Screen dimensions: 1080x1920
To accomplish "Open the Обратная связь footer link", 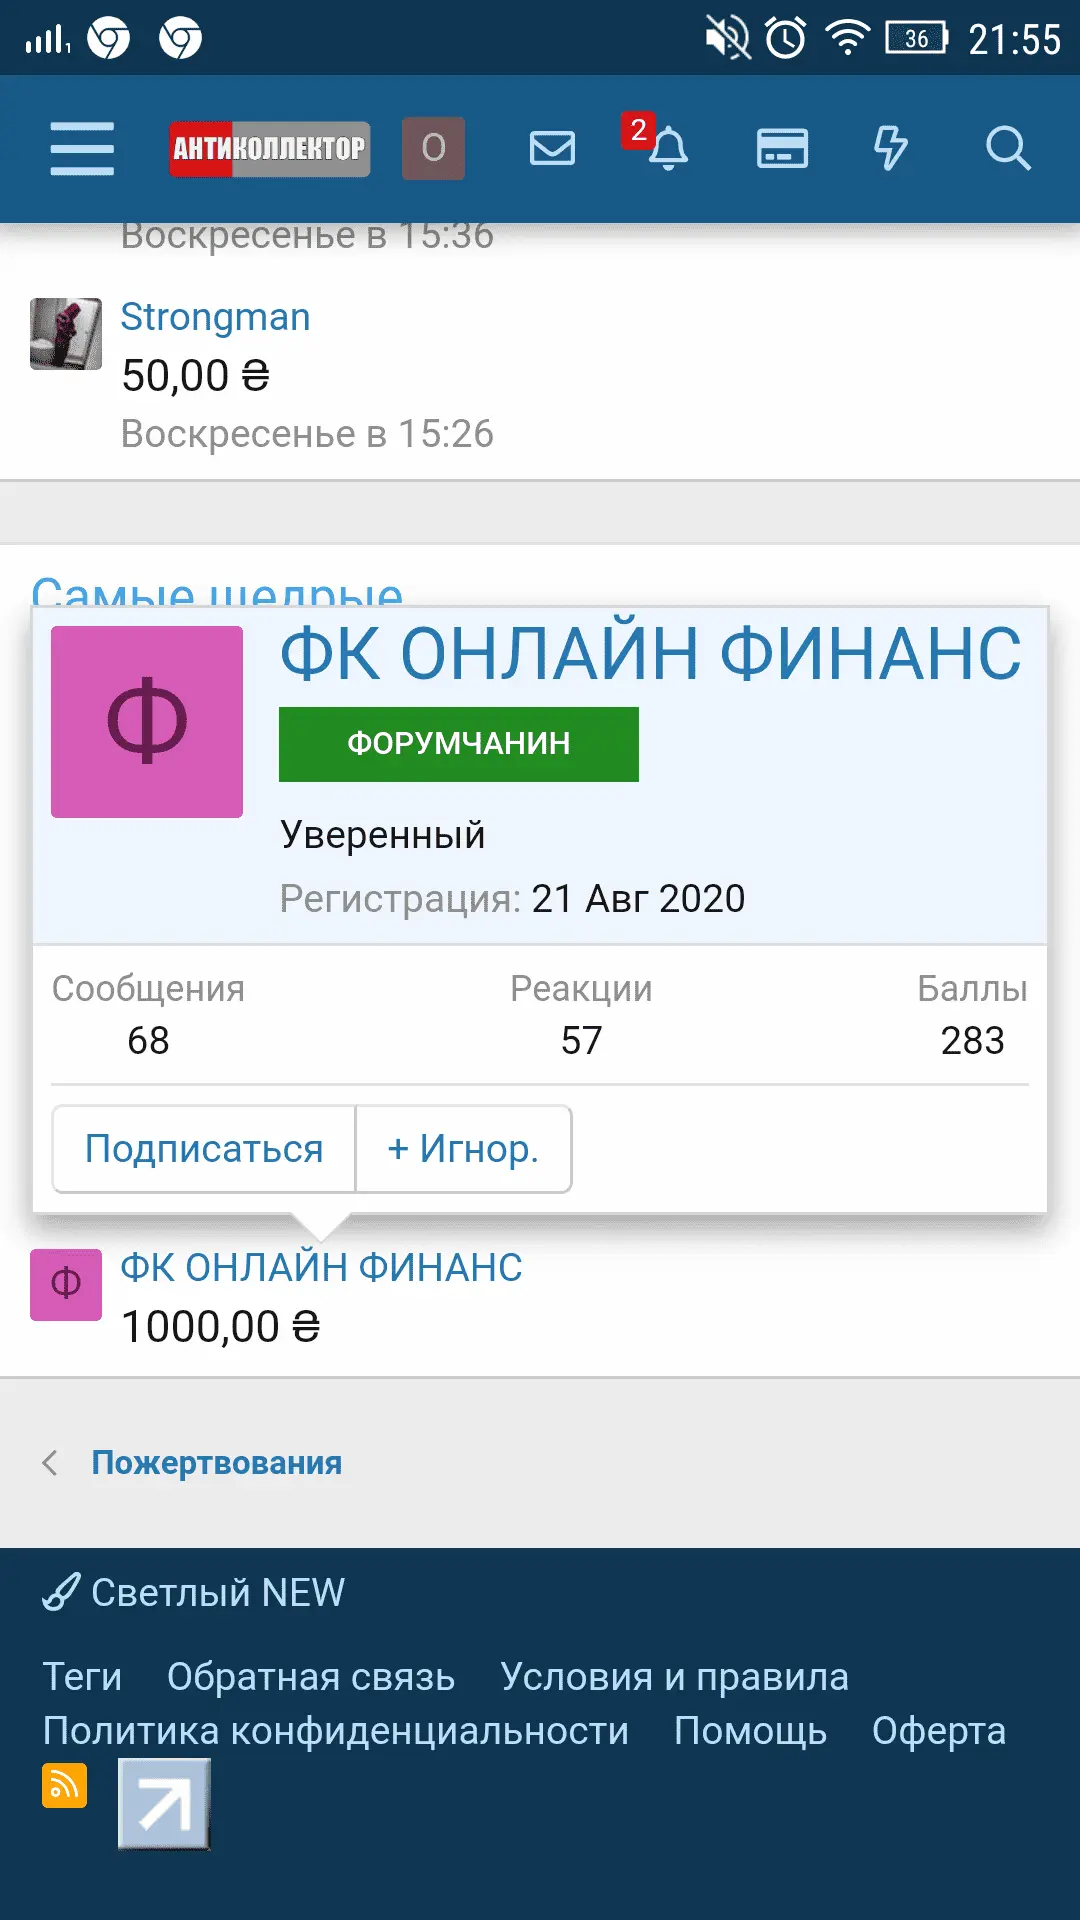I will 311,1677.
